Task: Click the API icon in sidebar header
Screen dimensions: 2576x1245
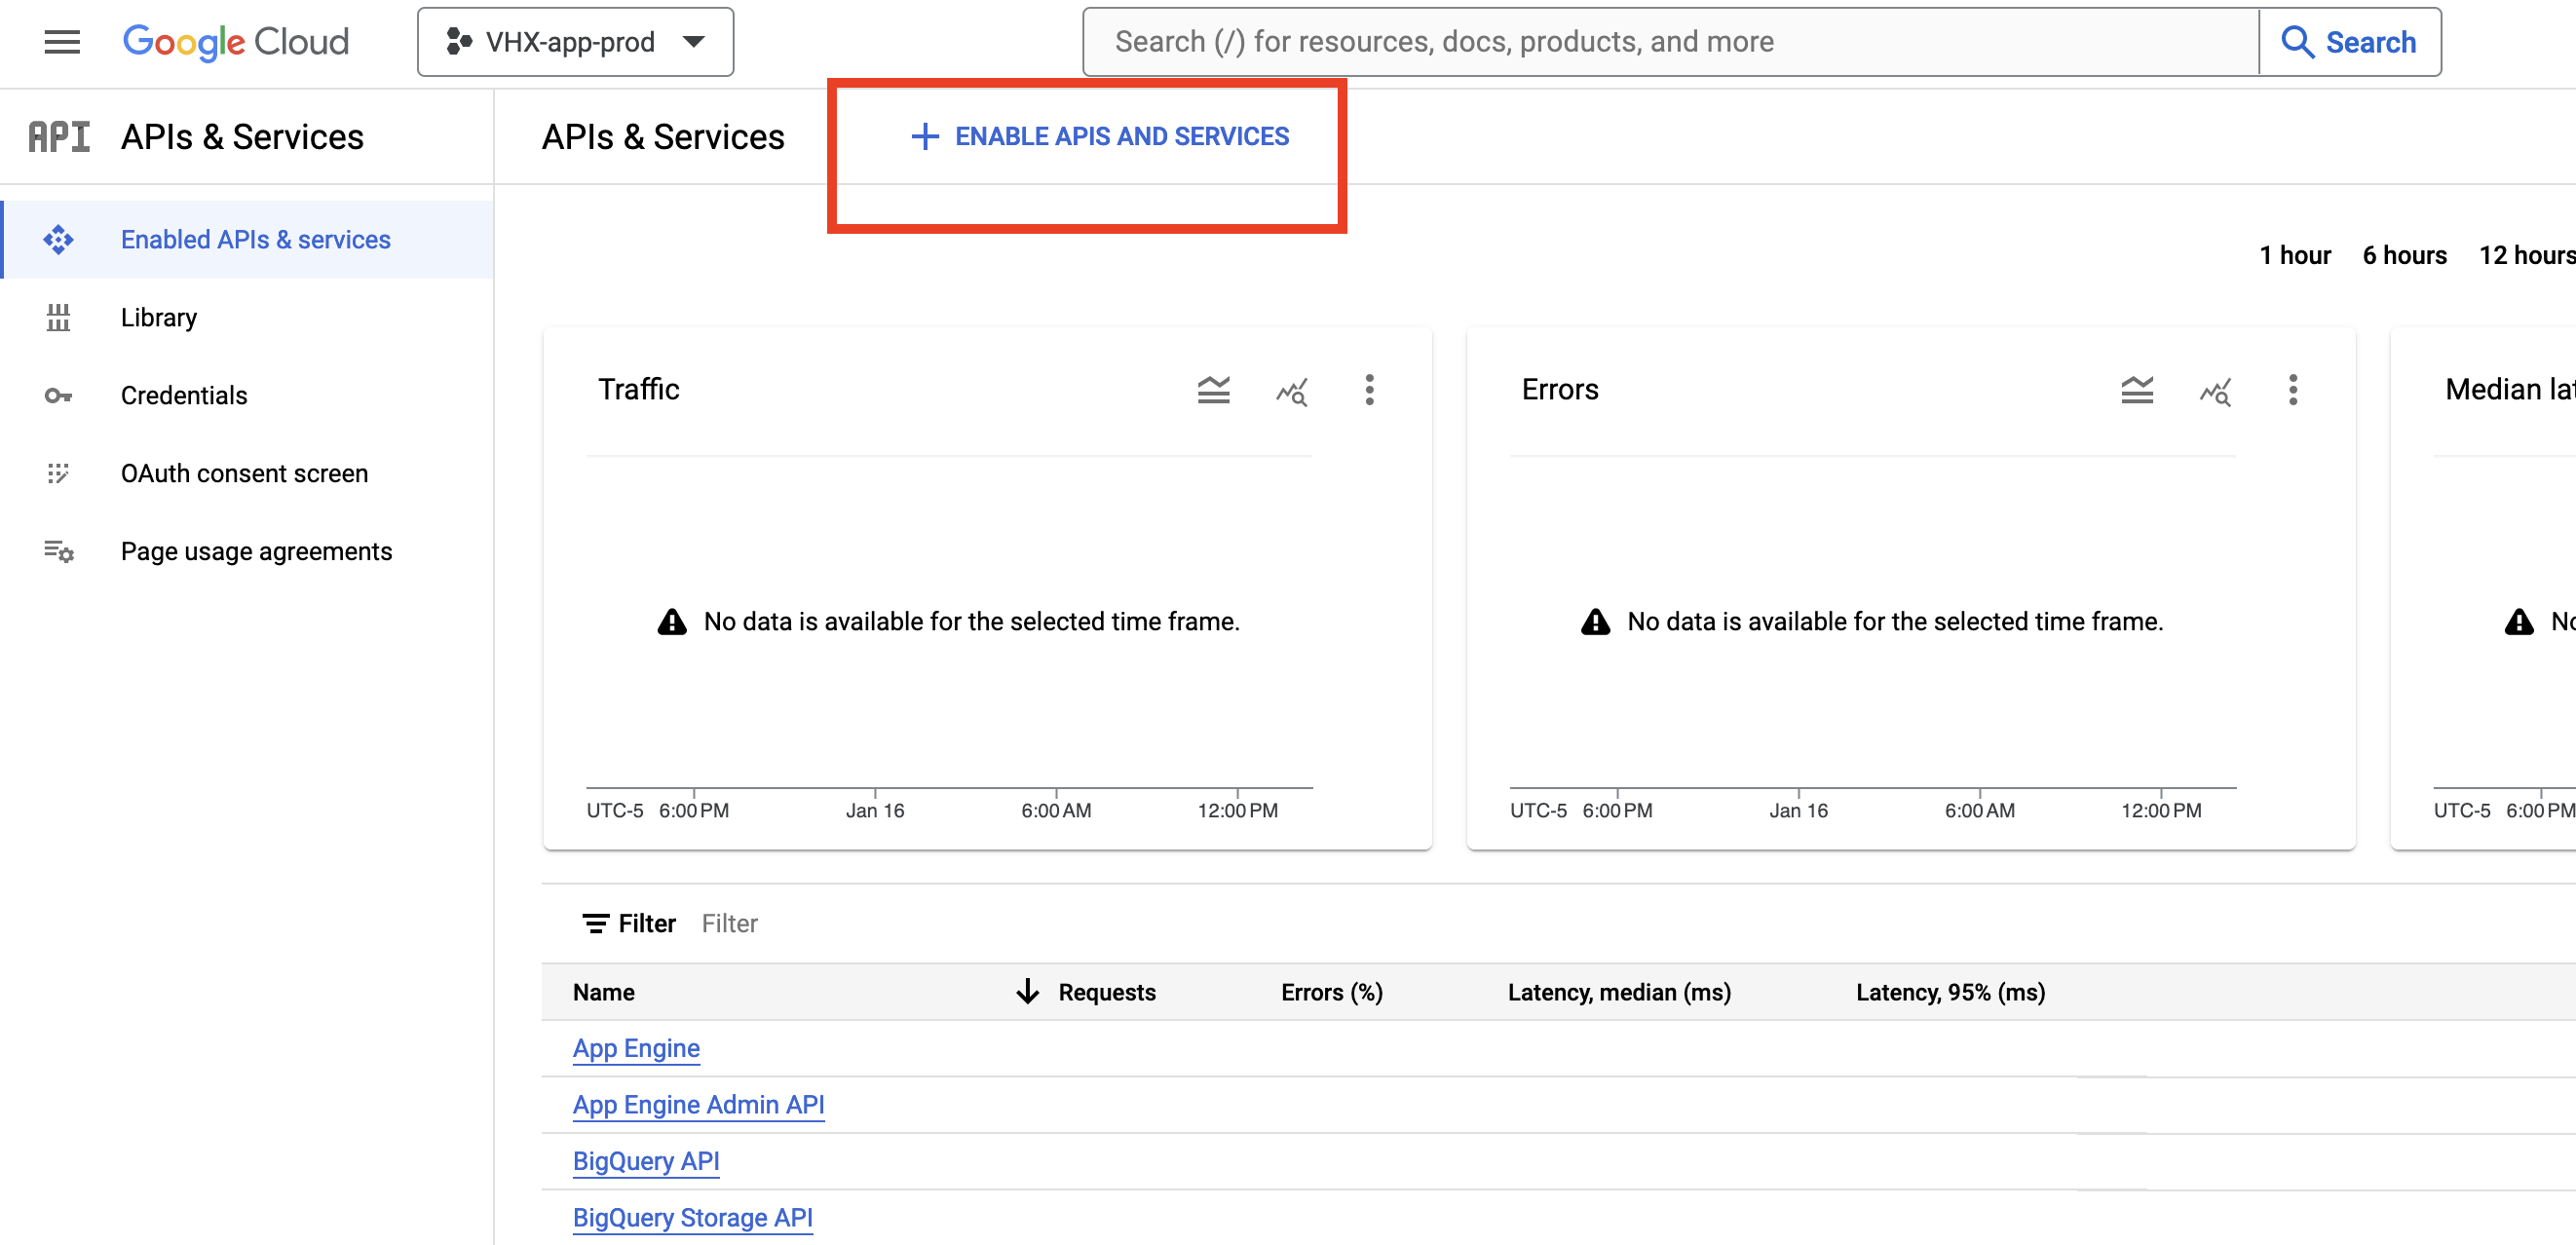Action: click(59, 137)
